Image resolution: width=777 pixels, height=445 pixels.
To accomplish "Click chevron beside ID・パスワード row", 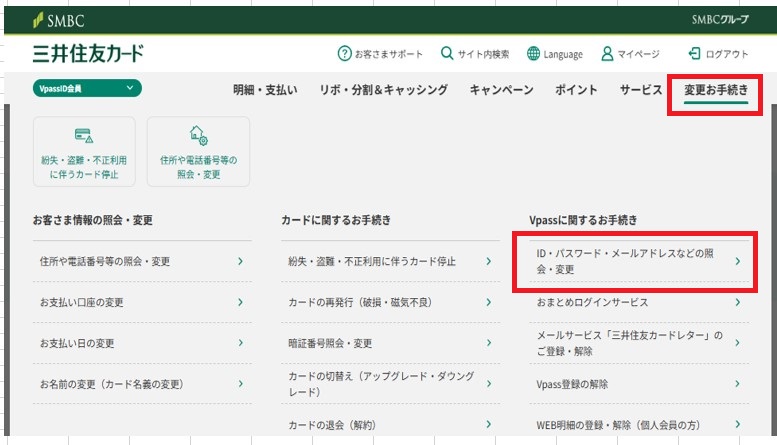I will (x=738, y=261).
